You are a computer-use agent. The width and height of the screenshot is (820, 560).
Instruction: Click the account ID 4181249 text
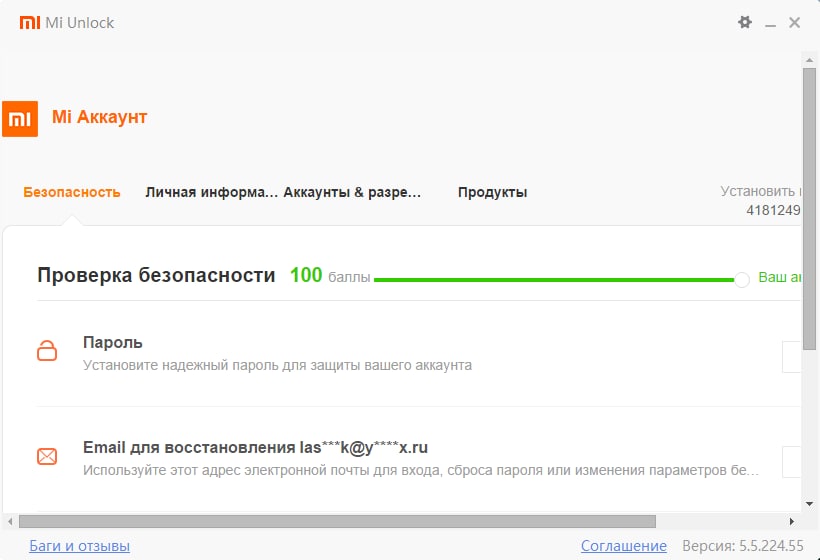coord(773,210)
